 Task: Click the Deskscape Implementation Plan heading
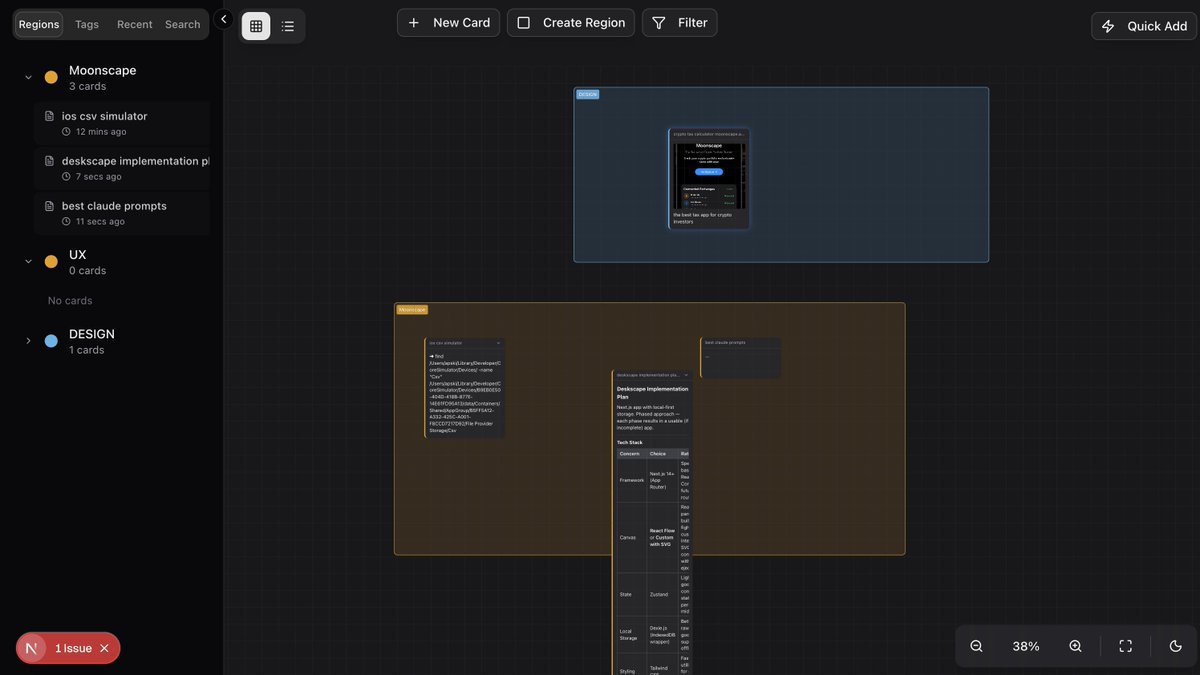pos(653,392)
